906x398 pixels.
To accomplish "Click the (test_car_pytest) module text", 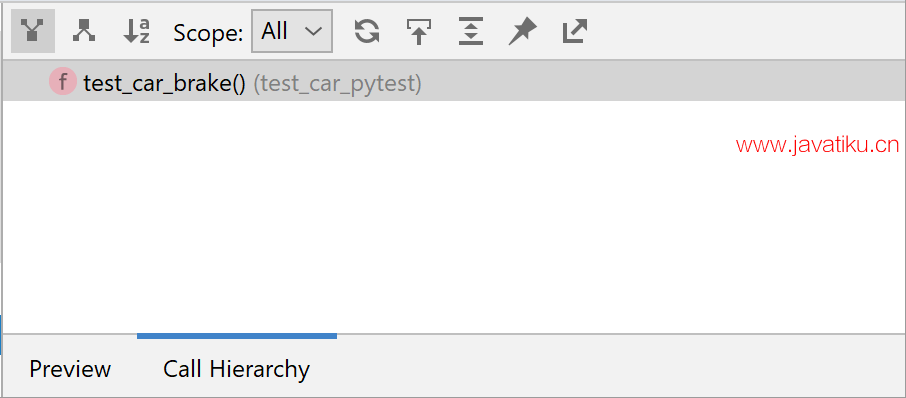I will pos(337,84).
